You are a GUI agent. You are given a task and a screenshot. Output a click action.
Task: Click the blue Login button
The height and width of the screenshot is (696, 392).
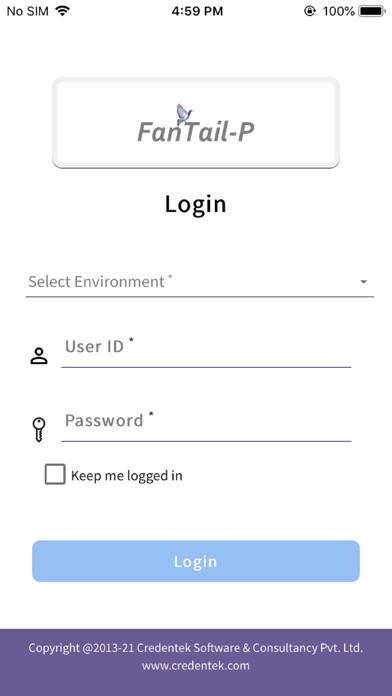click(196, 561)
